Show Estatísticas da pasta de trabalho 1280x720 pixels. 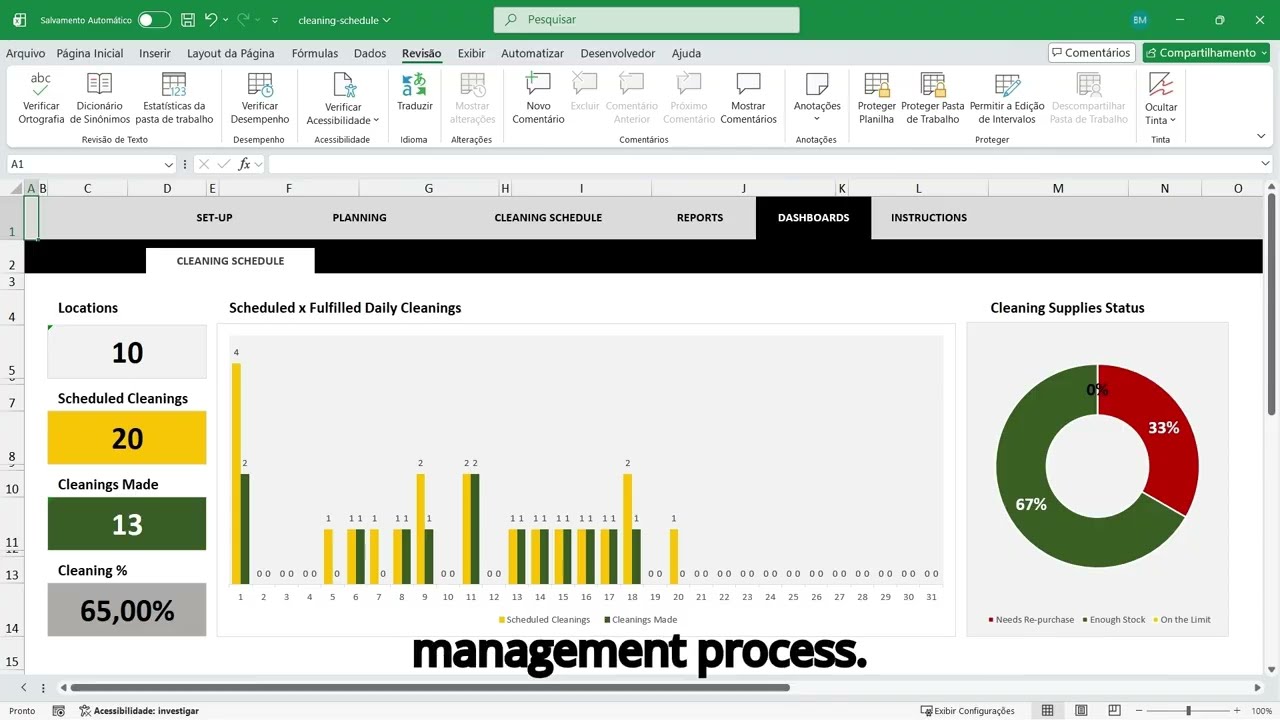[174, 98]
